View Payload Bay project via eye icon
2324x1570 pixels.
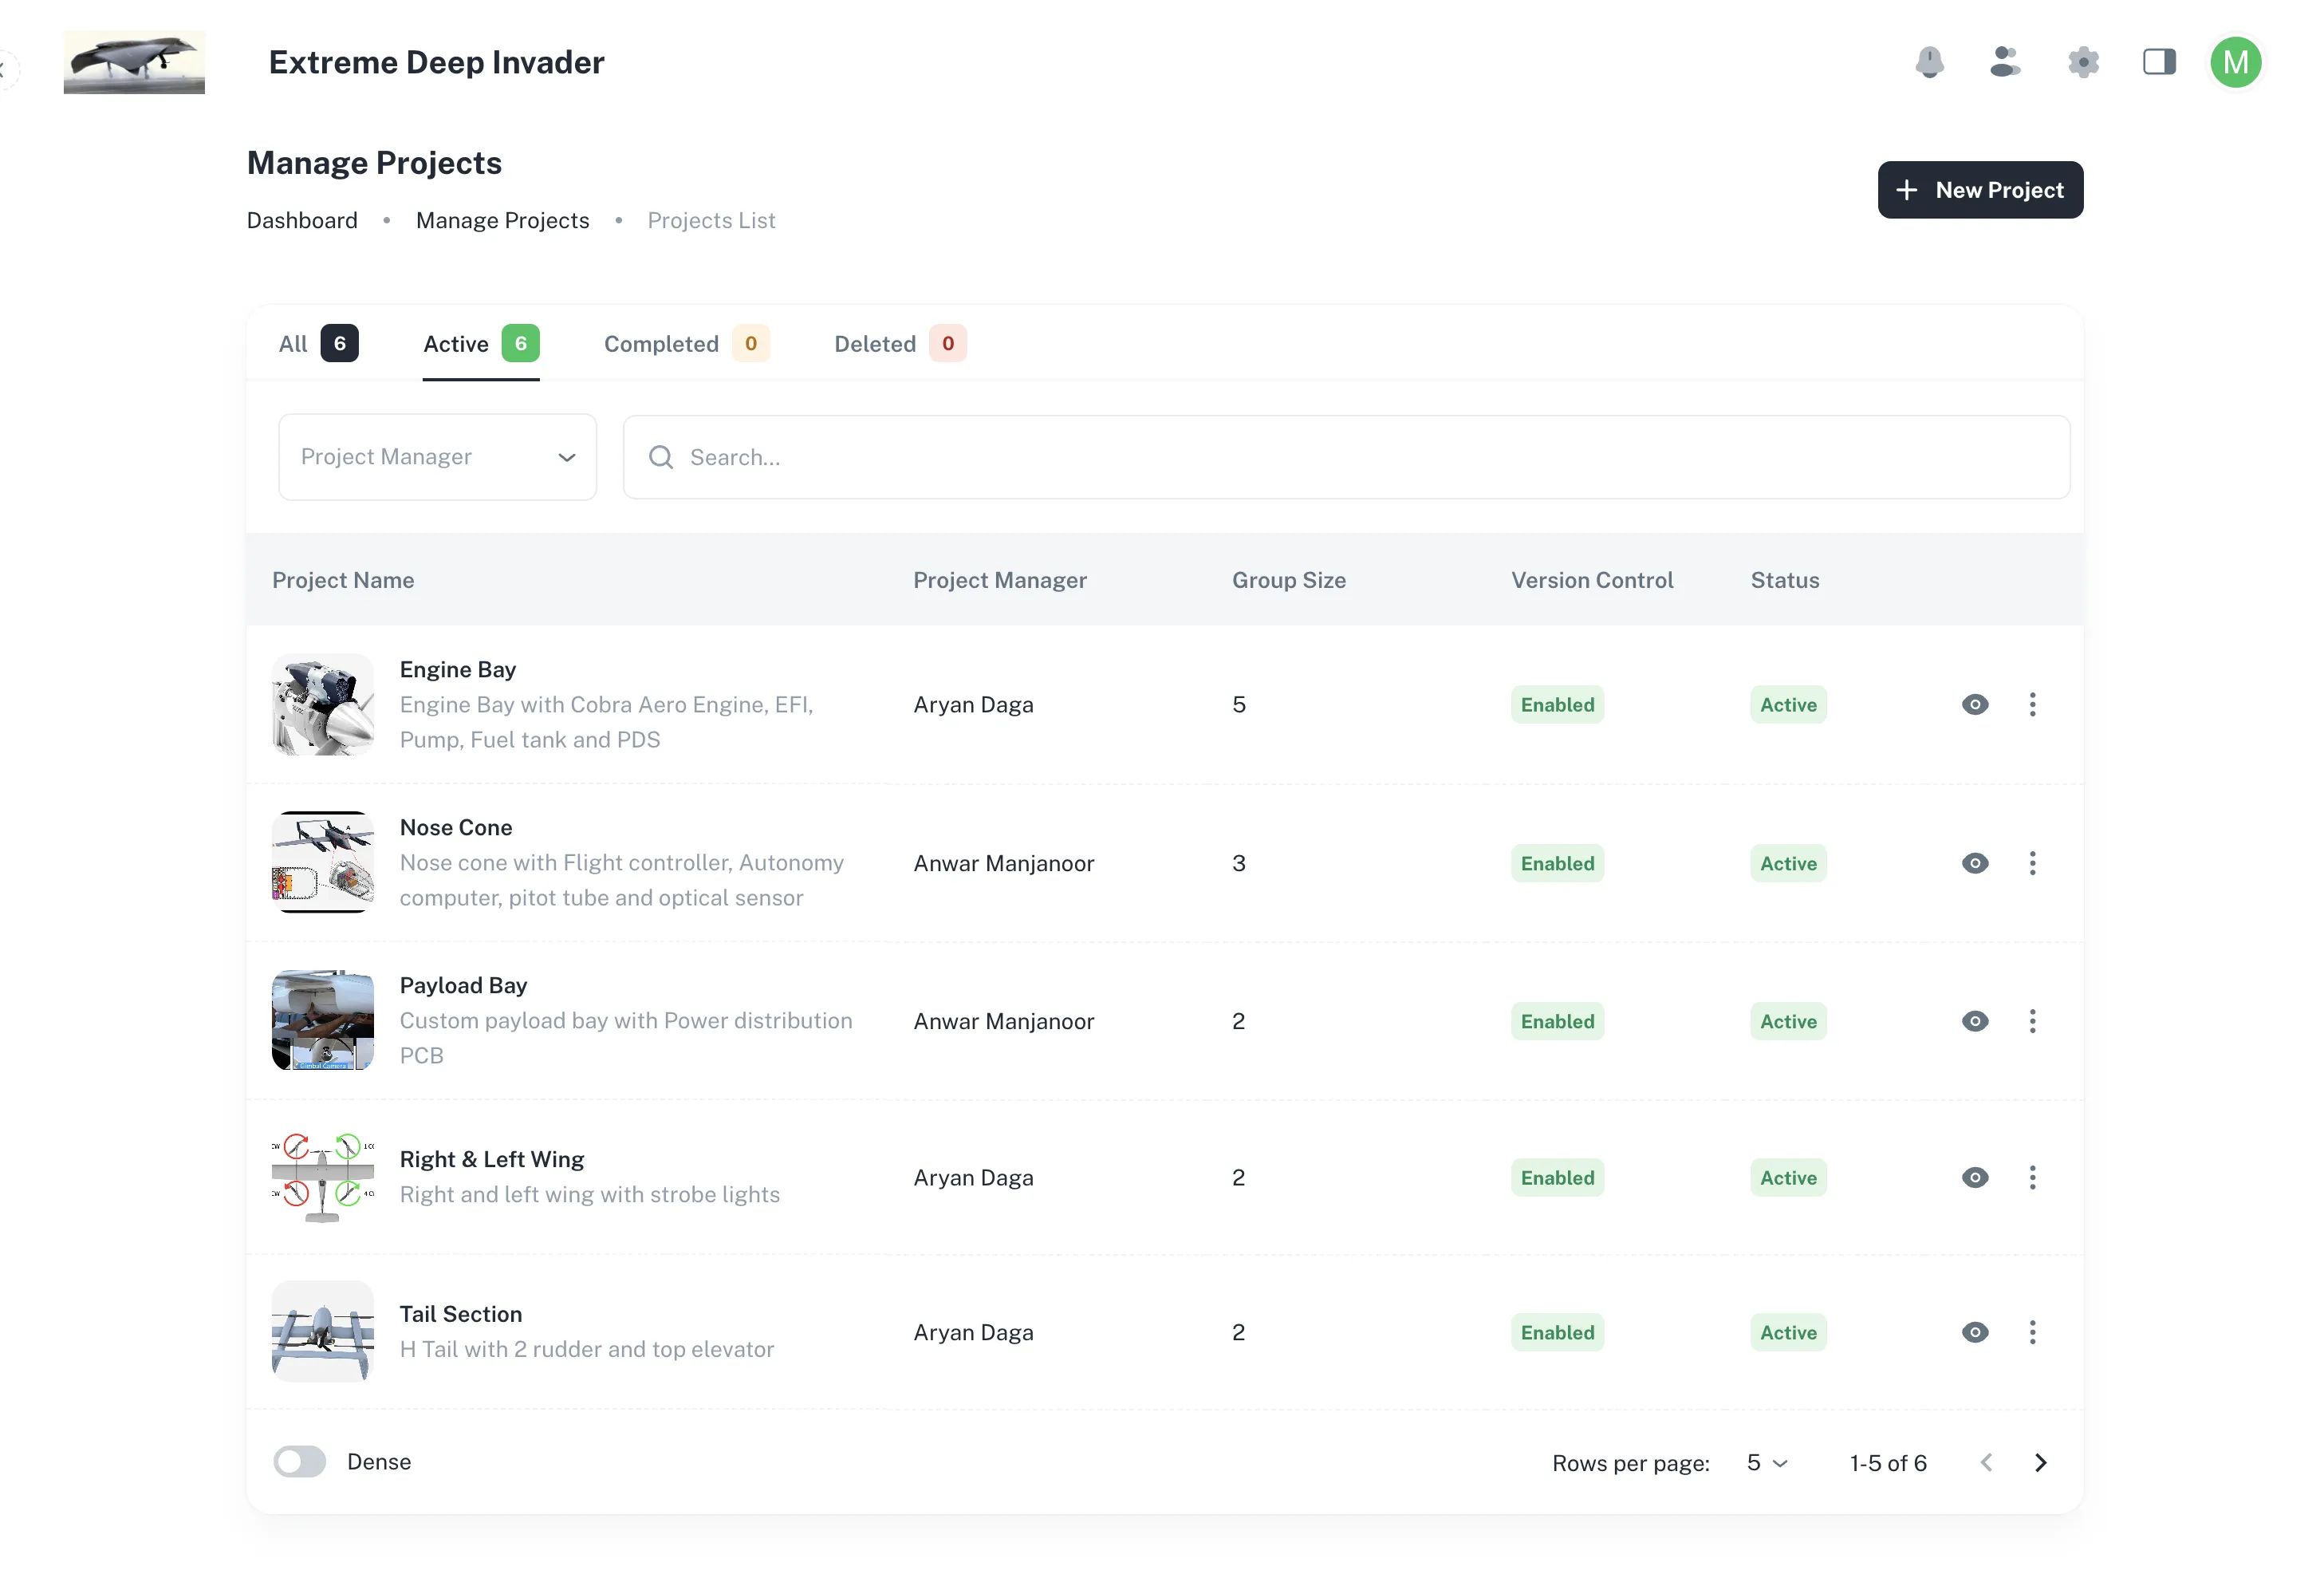(1974, 1020)
